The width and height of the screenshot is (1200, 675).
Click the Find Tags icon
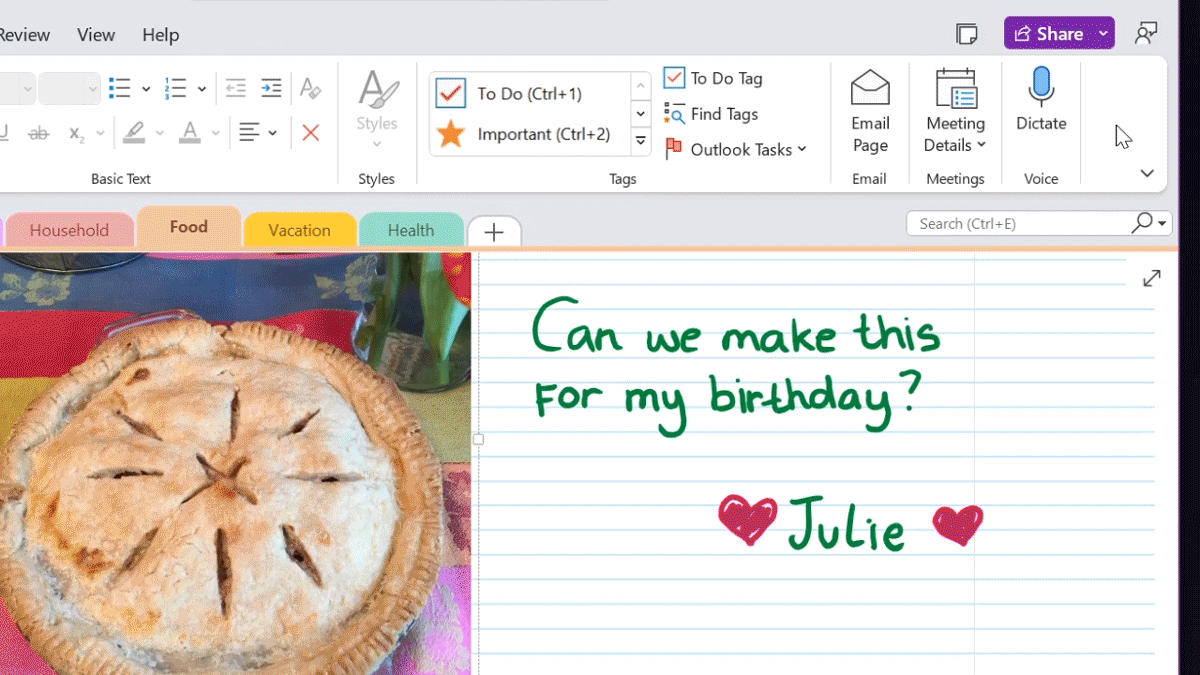[675, 114]
